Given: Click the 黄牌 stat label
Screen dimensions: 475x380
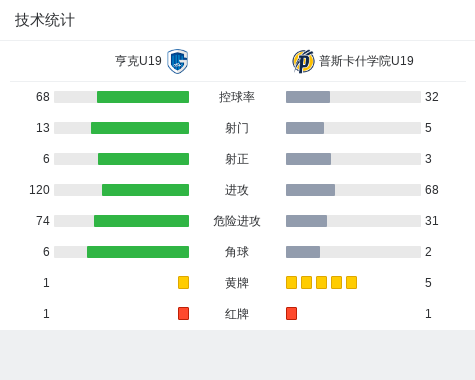Looking at the screenshot, I should (x=237, y=283).
